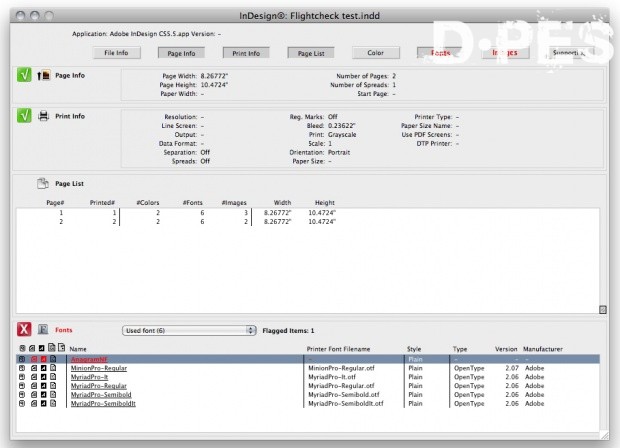The width and height of the screenshot is (620, 448).
Task: Click the Grayscale print value
Action: (342, 134)
